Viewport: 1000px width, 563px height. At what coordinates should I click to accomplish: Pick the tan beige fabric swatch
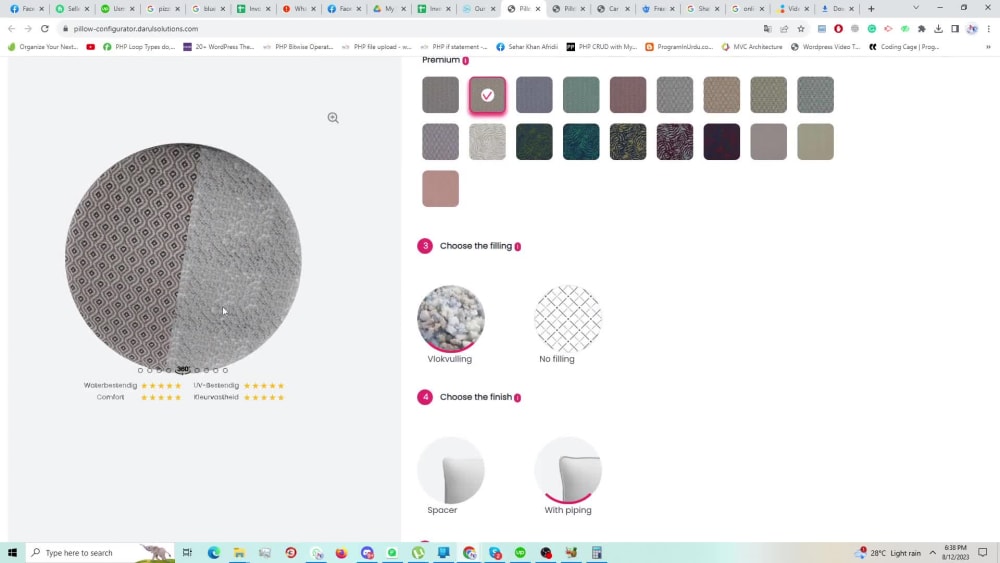722,95
